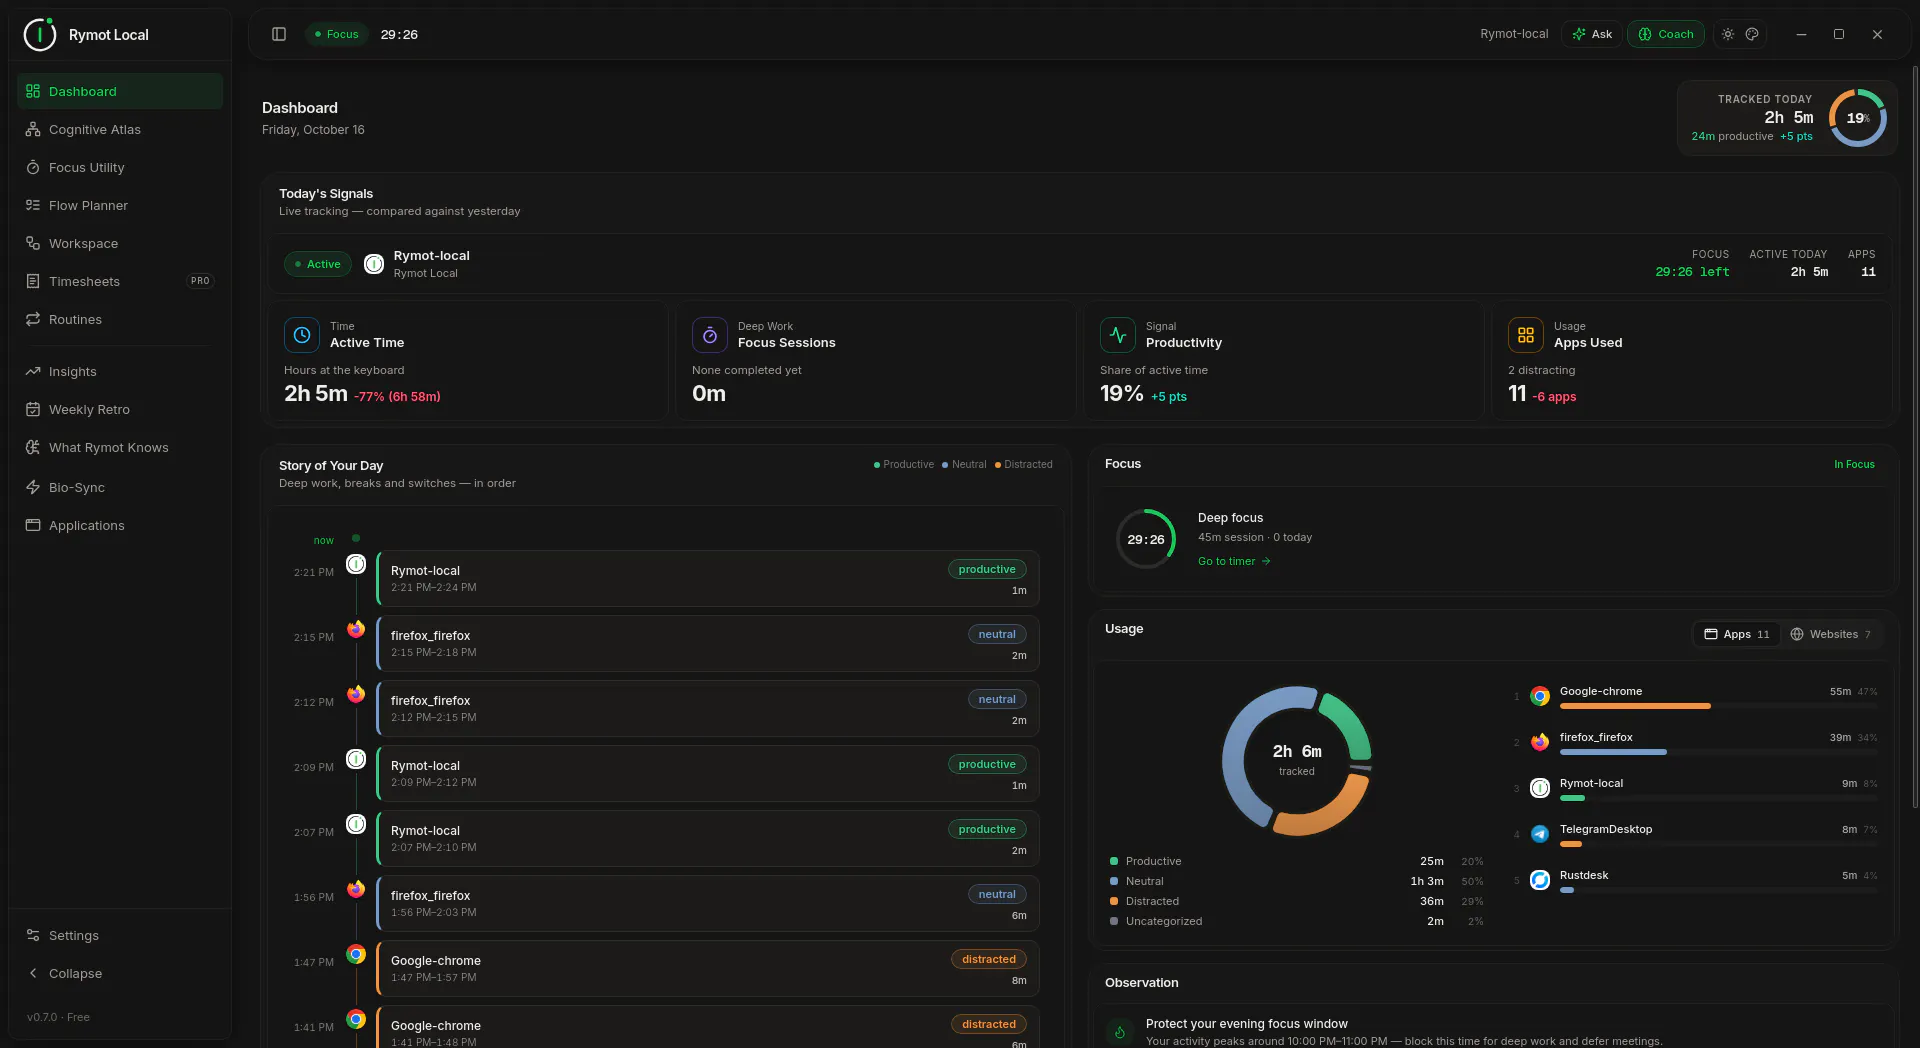1920x1048 pixels.
Task: Click the Focus Sessions timer icon
Action: (x=710, y=335)
